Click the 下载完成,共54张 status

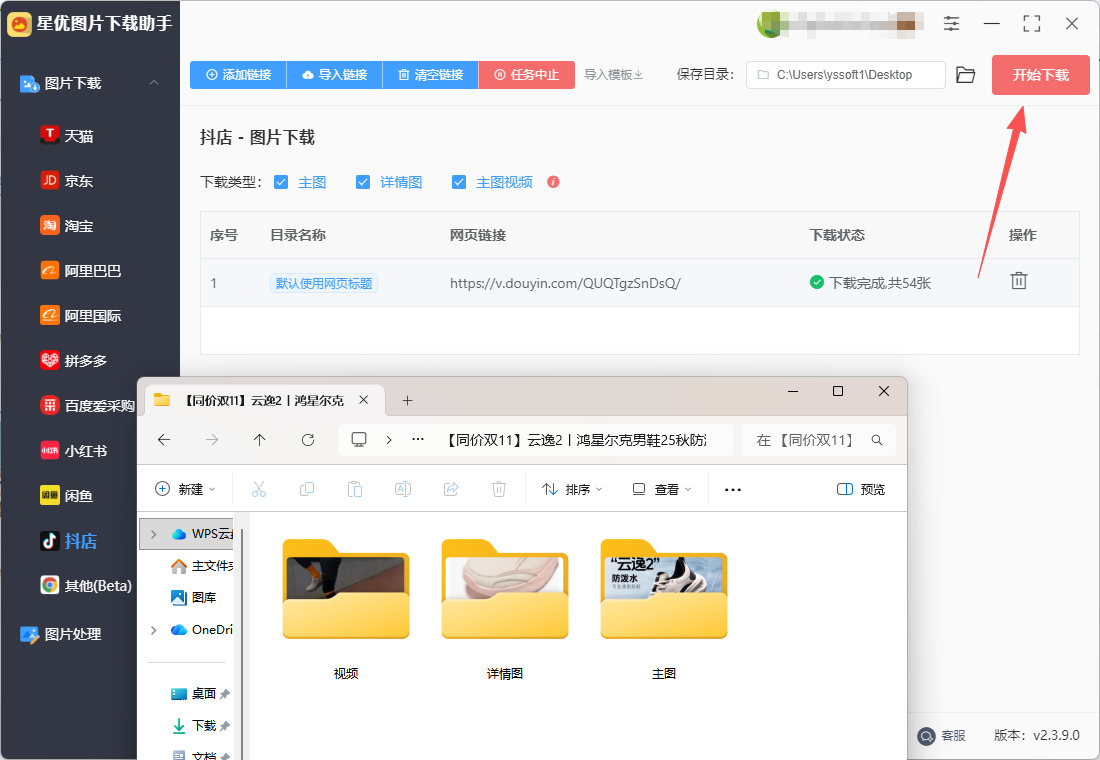[870, 283]
